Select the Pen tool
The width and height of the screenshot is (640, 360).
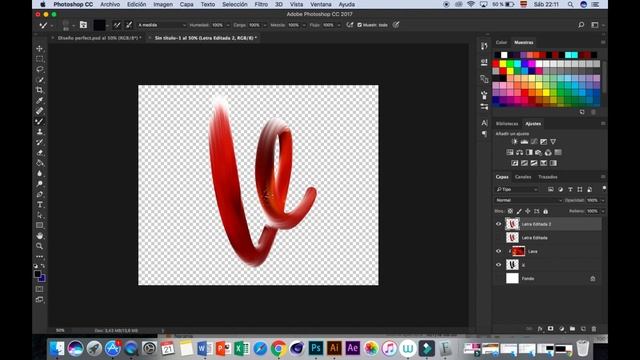40,194
